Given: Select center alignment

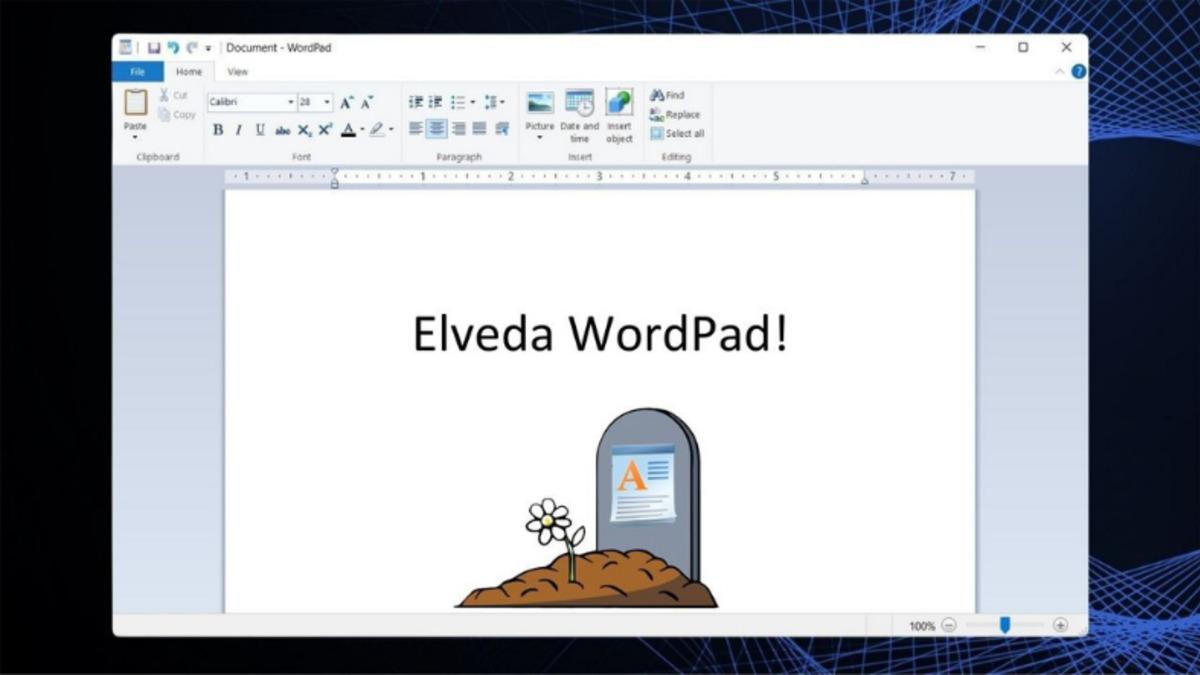Looking at the screenshot, I should tap(437, 128).
